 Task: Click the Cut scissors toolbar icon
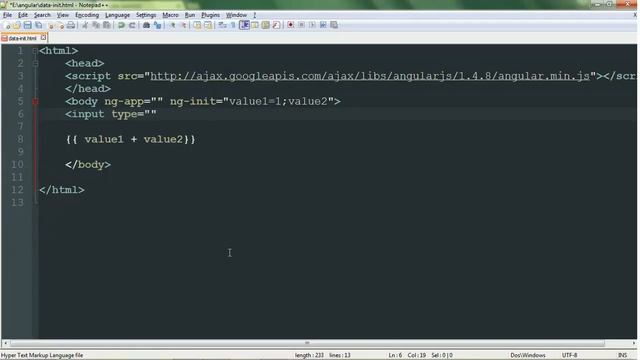click(85, 25)
